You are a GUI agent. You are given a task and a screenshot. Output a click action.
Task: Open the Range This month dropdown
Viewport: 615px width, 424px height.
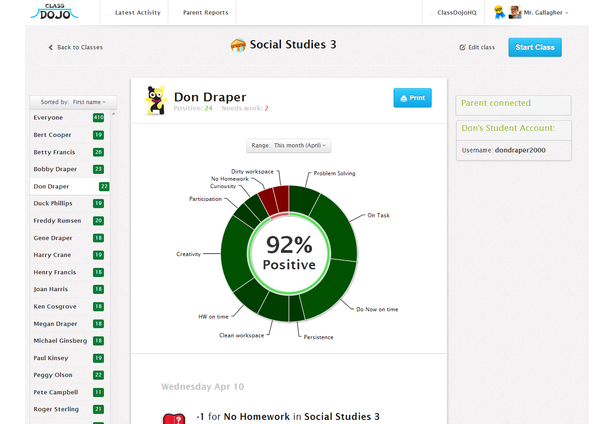(x=289, y=146)
